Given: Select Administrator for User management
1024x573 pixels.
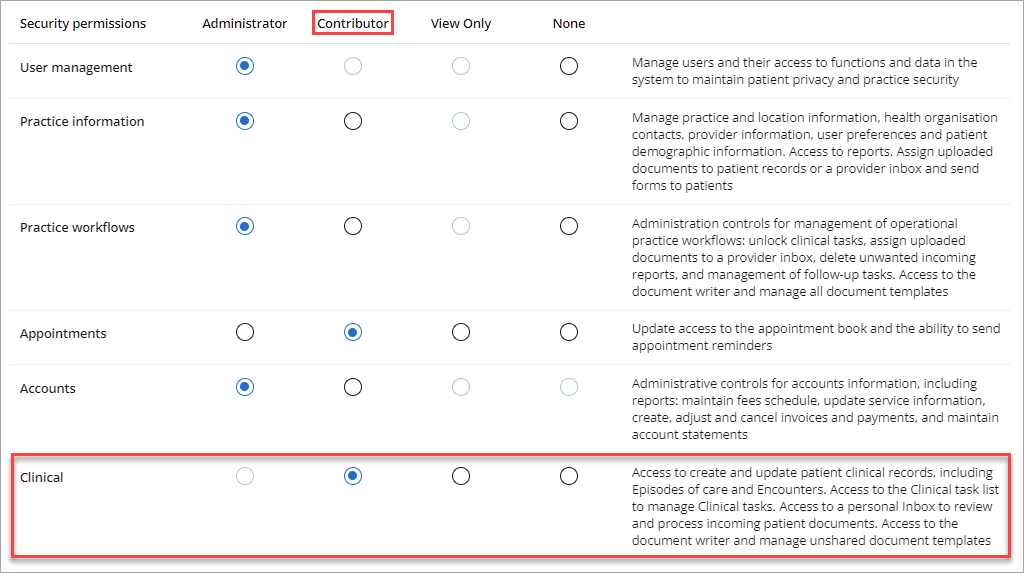Looking at the screenshot, I should click(245, 66).
